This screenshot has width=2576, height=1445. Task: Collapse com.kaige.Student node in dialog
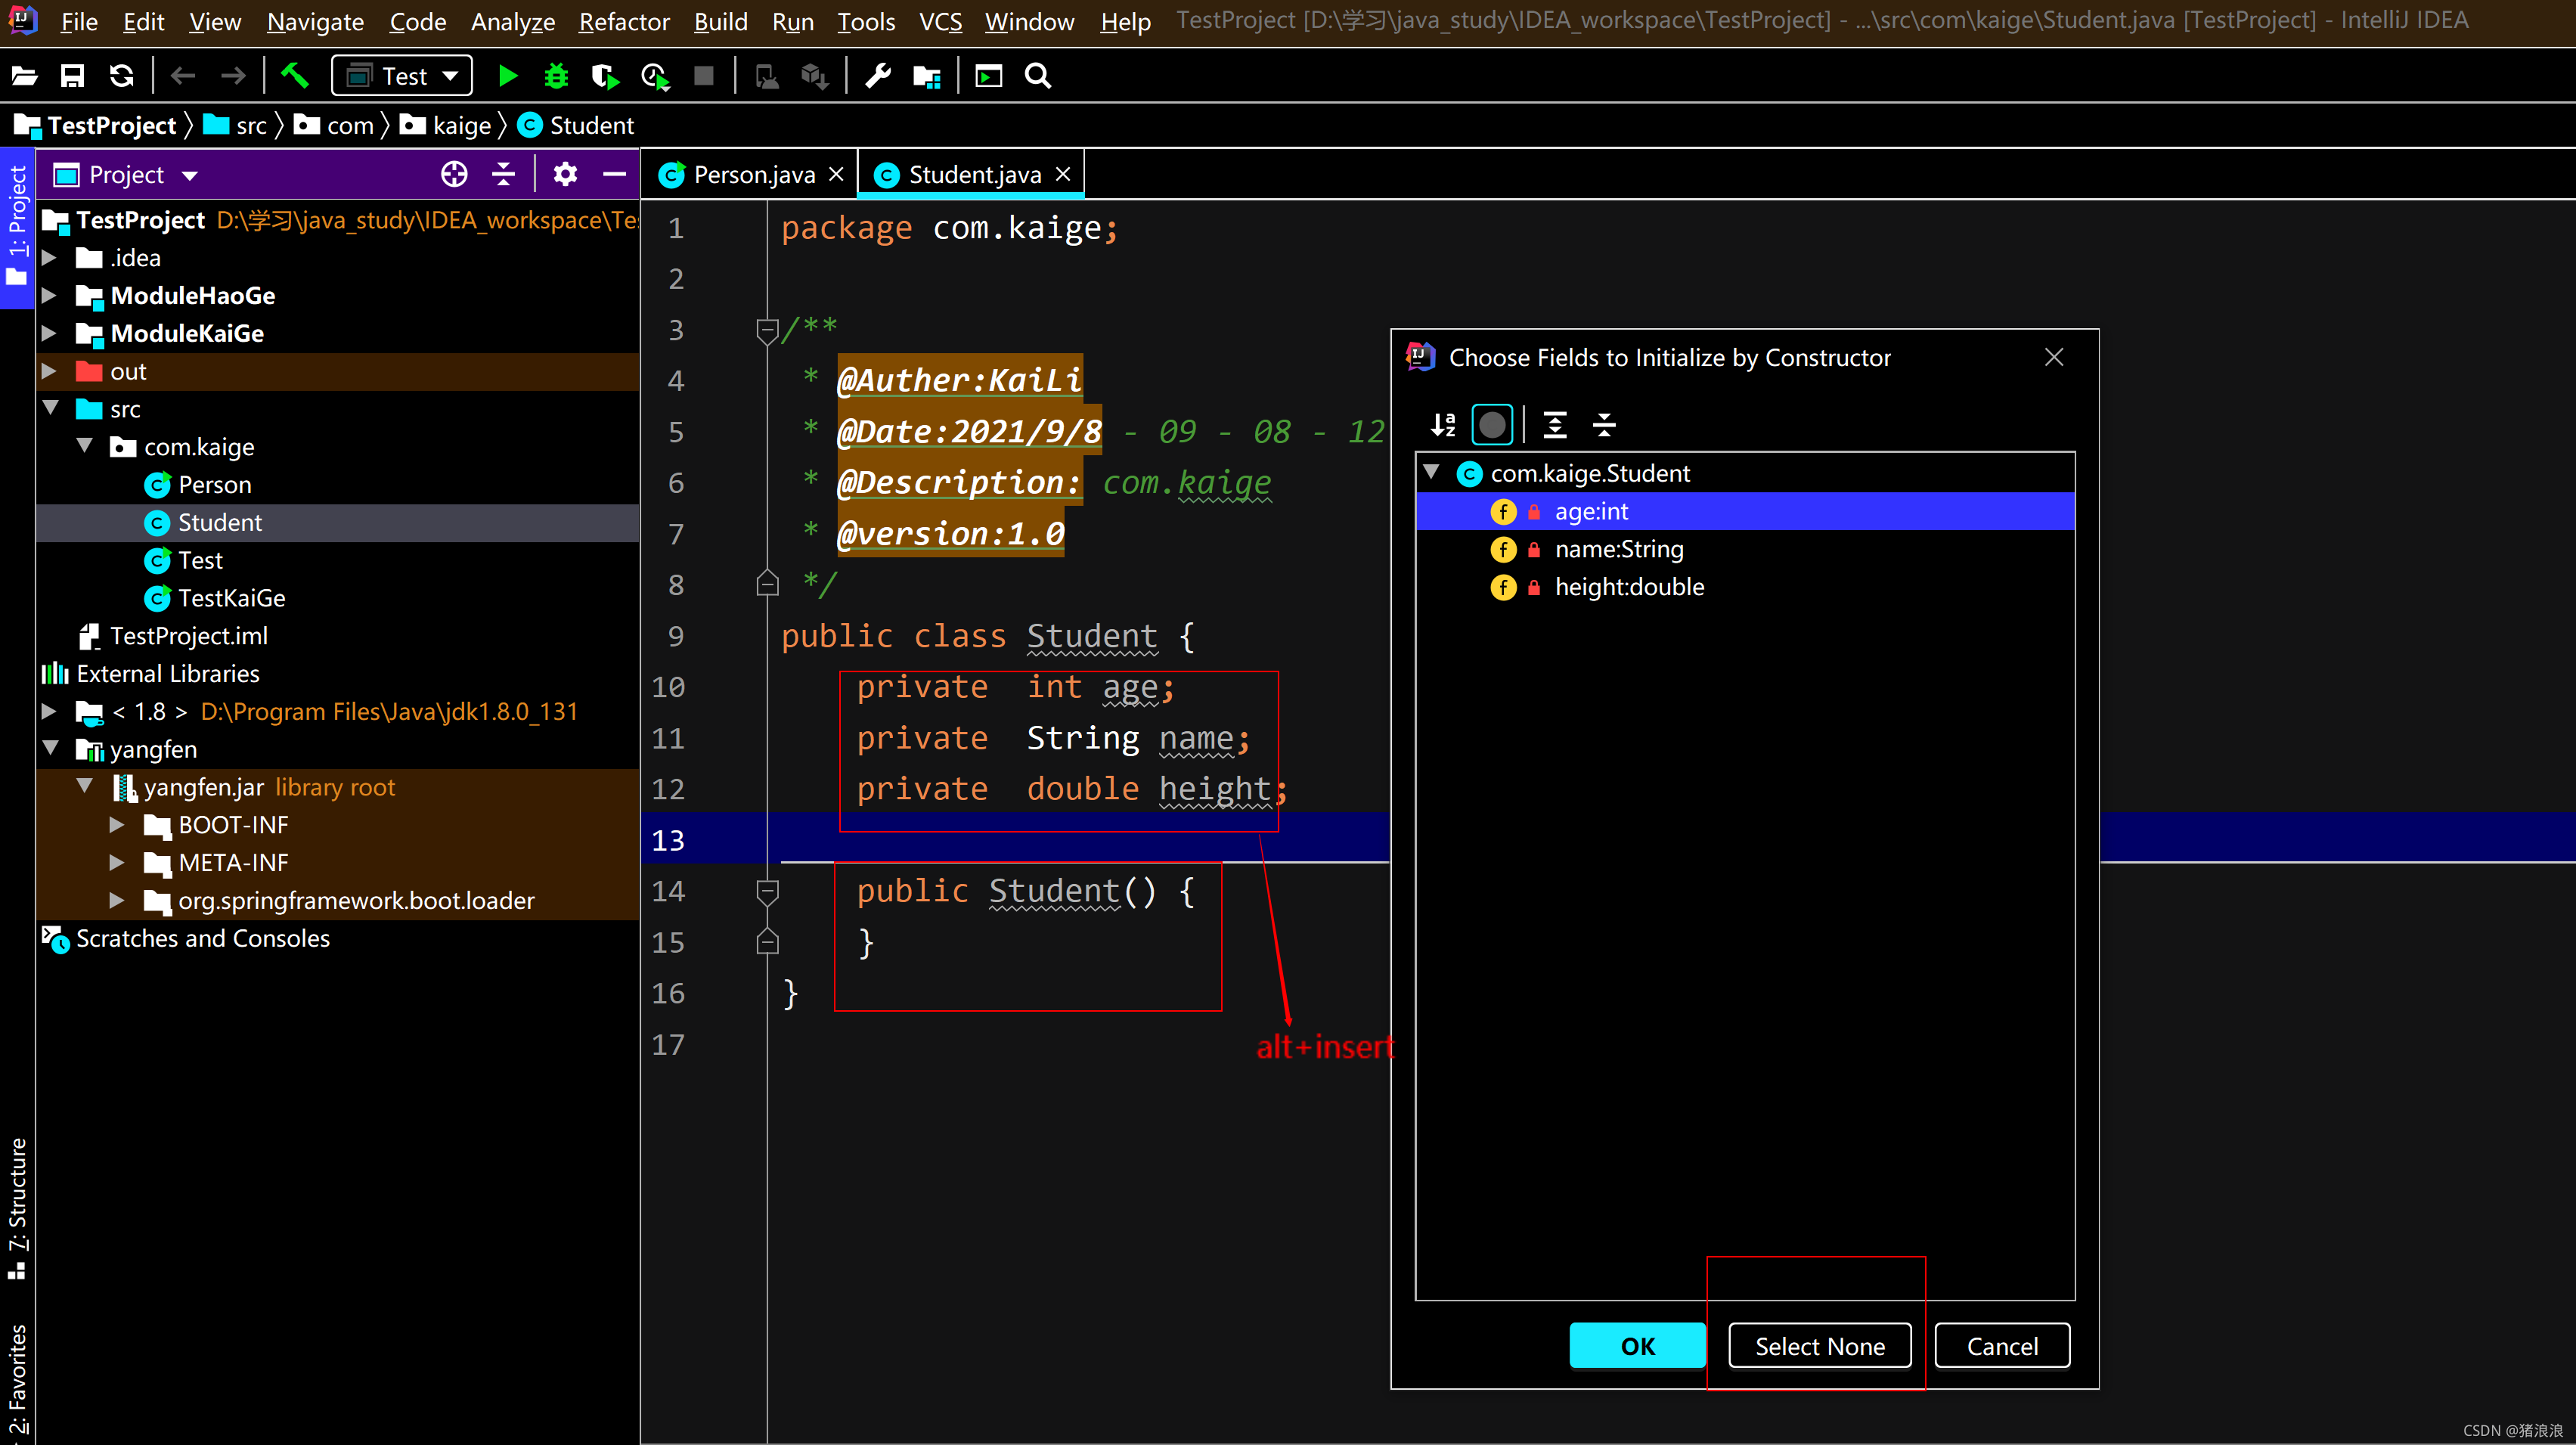[x=1432, y=473]
